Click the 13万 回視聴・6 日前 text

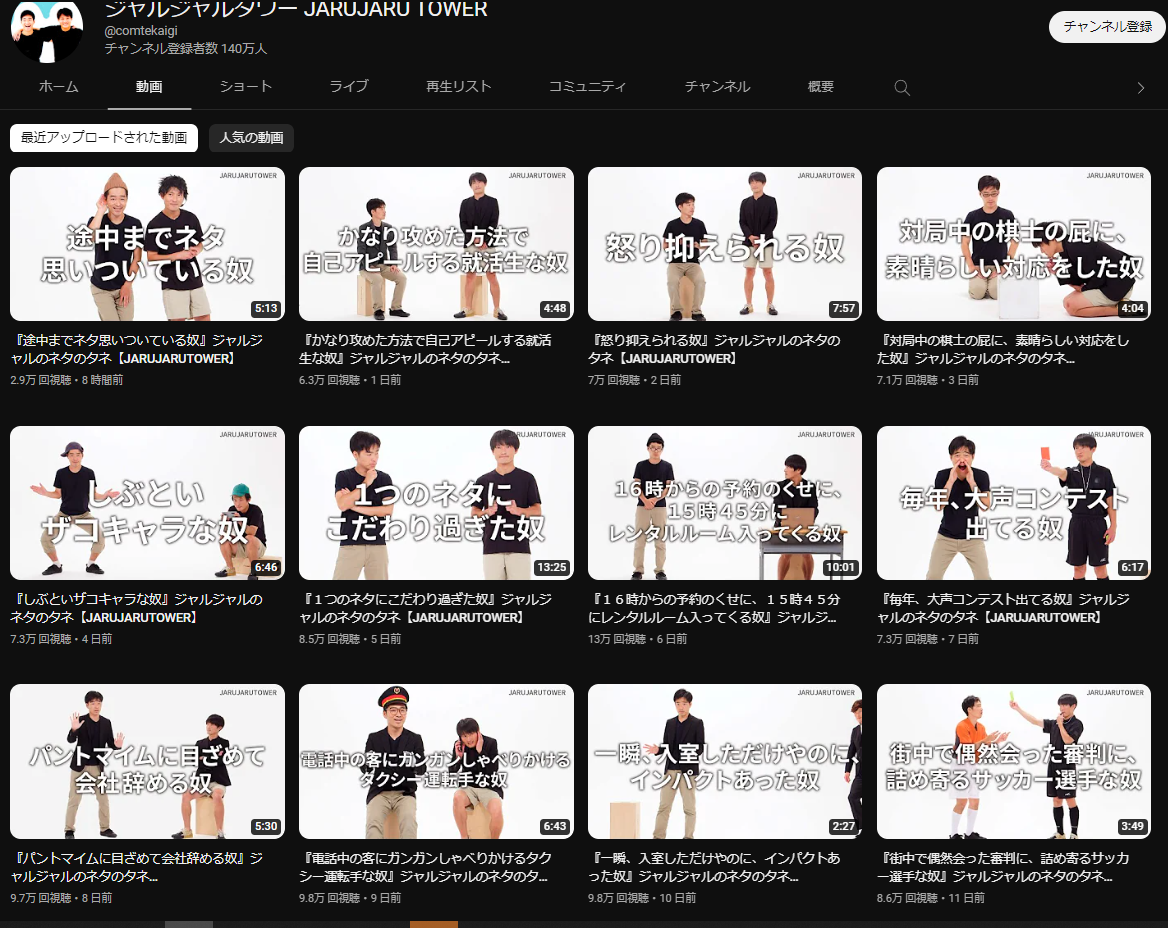point(638,639)
